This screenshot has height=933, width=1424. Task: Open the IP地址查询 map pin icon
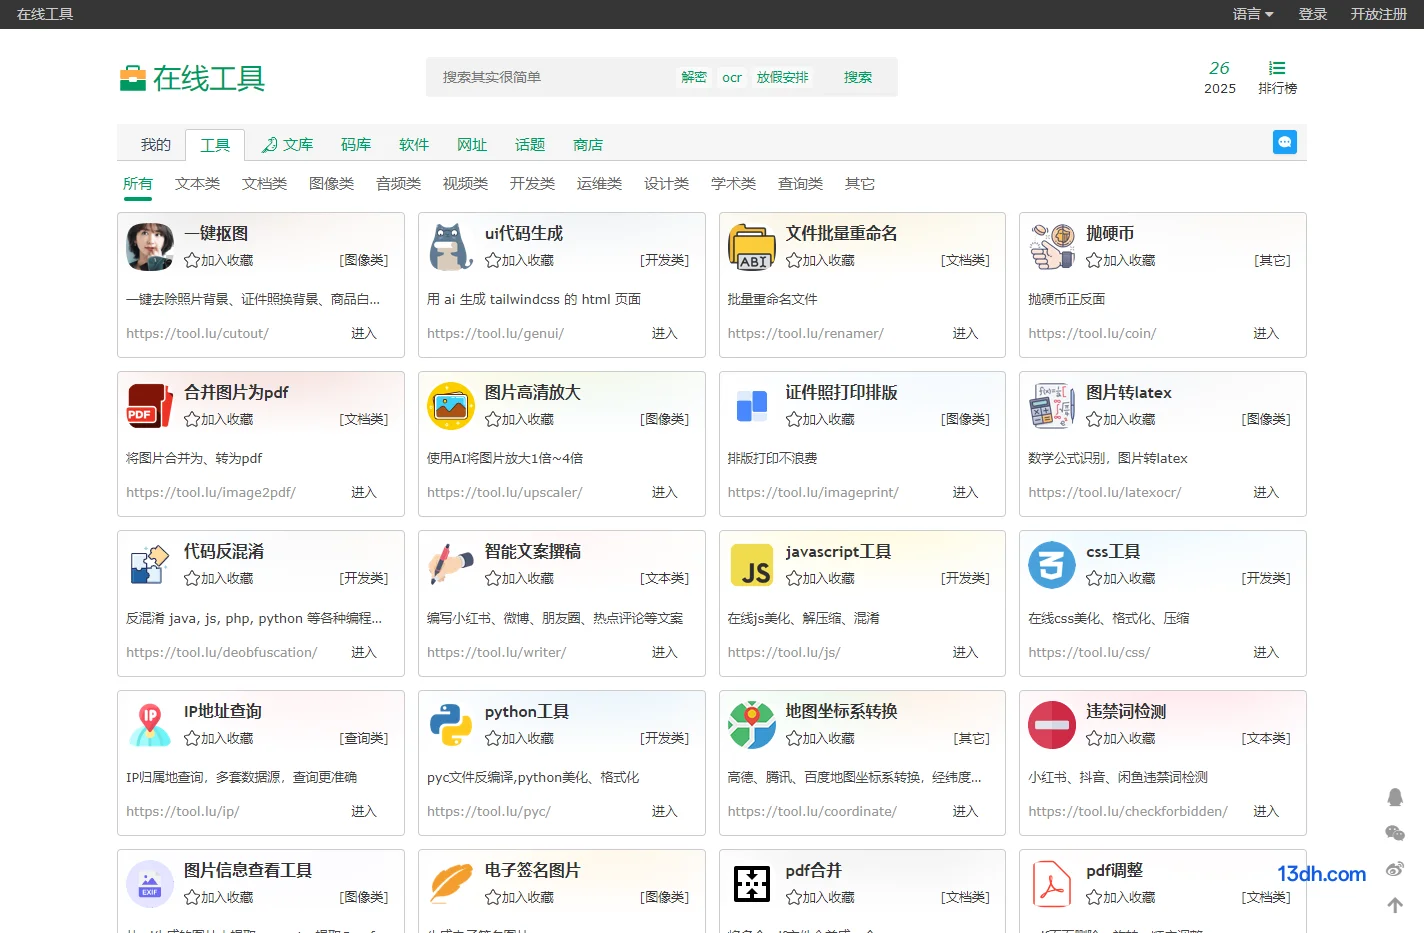coord(150,724)
